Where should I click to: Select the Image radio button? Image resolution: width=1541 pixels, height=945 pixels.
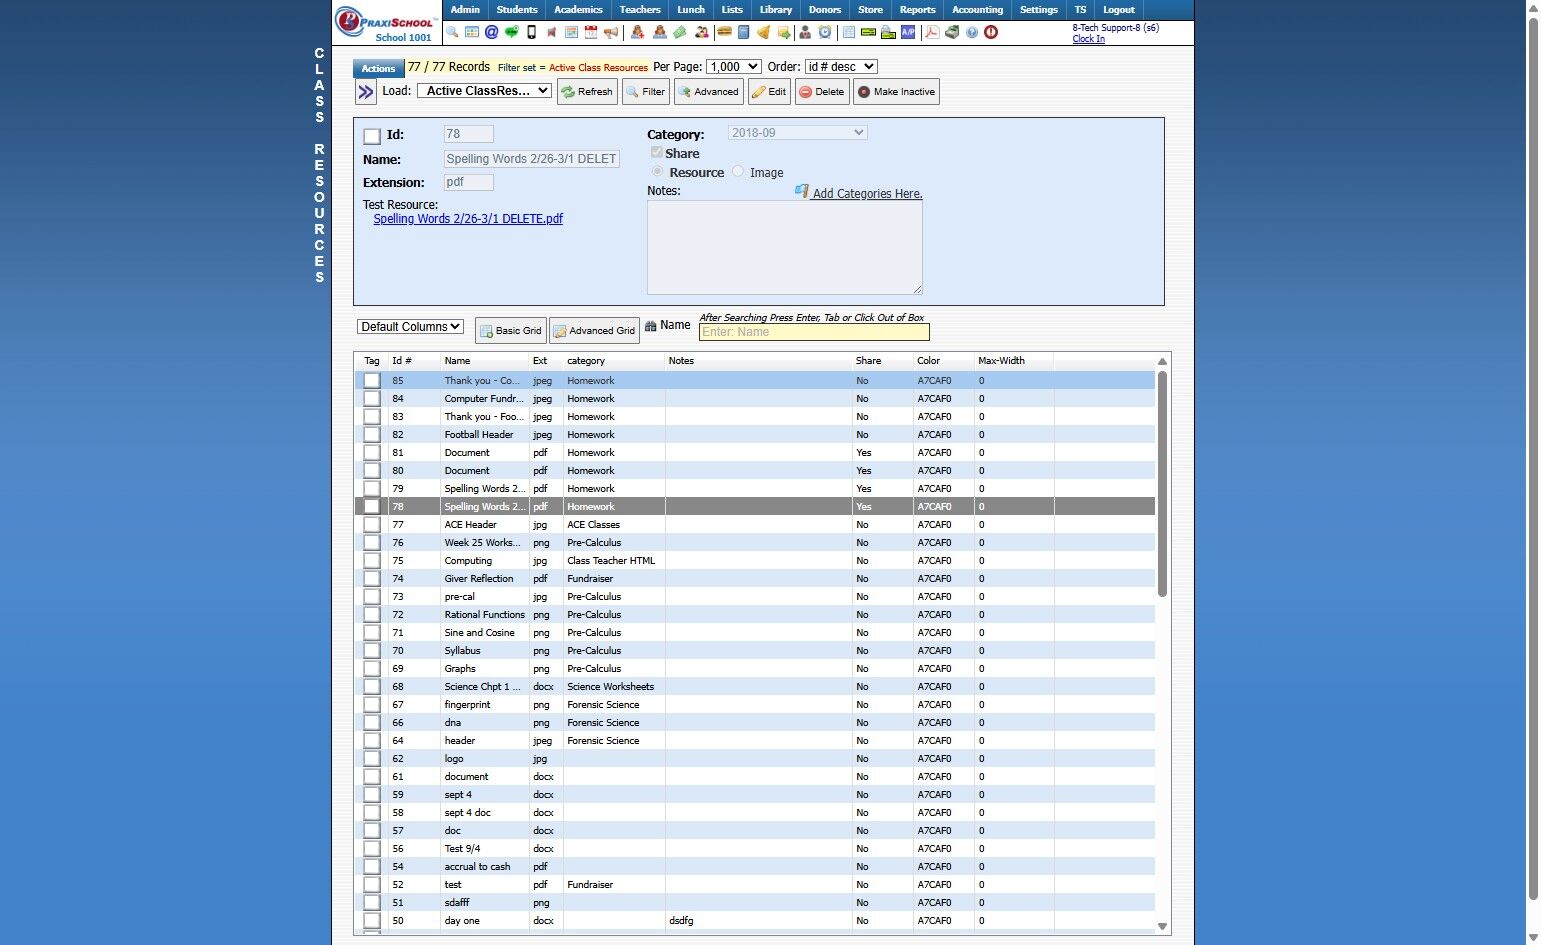[738, 172]
